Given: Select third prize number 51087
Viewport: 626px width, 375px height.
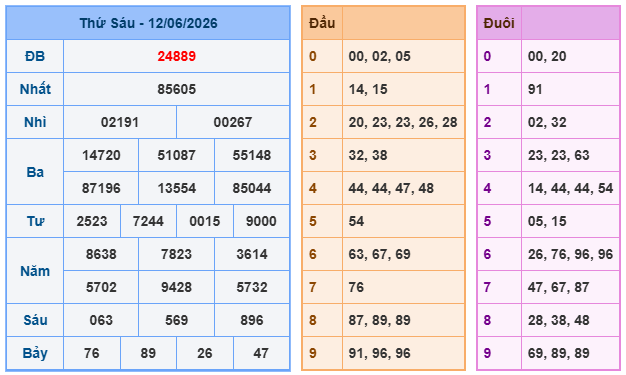Looking at the screenshot, I should point(176,155).
